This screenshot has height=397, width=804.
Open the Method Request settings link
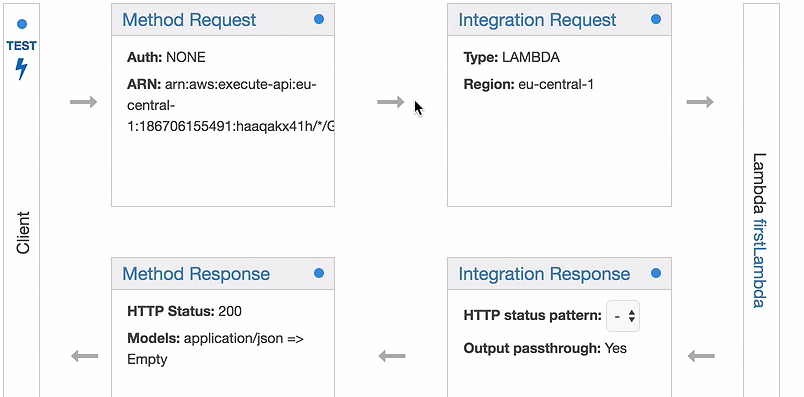[x=189, y=19]
